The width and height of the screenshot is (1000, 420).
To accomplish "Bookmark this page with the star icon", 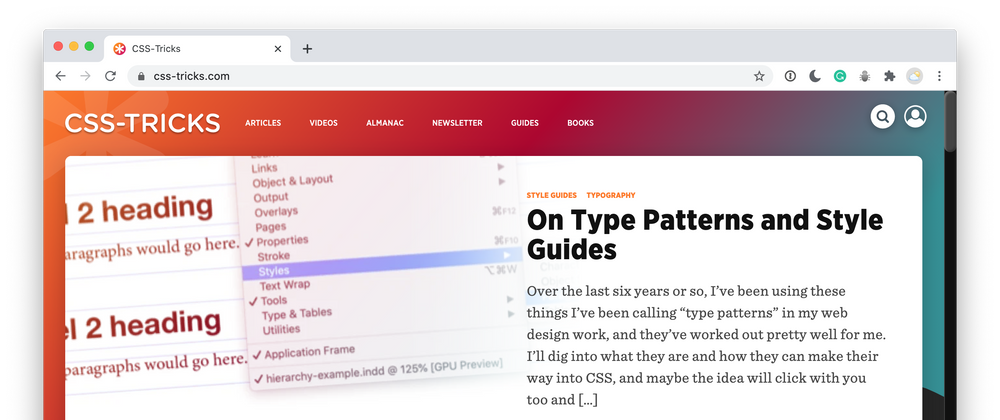I will 759,76.
